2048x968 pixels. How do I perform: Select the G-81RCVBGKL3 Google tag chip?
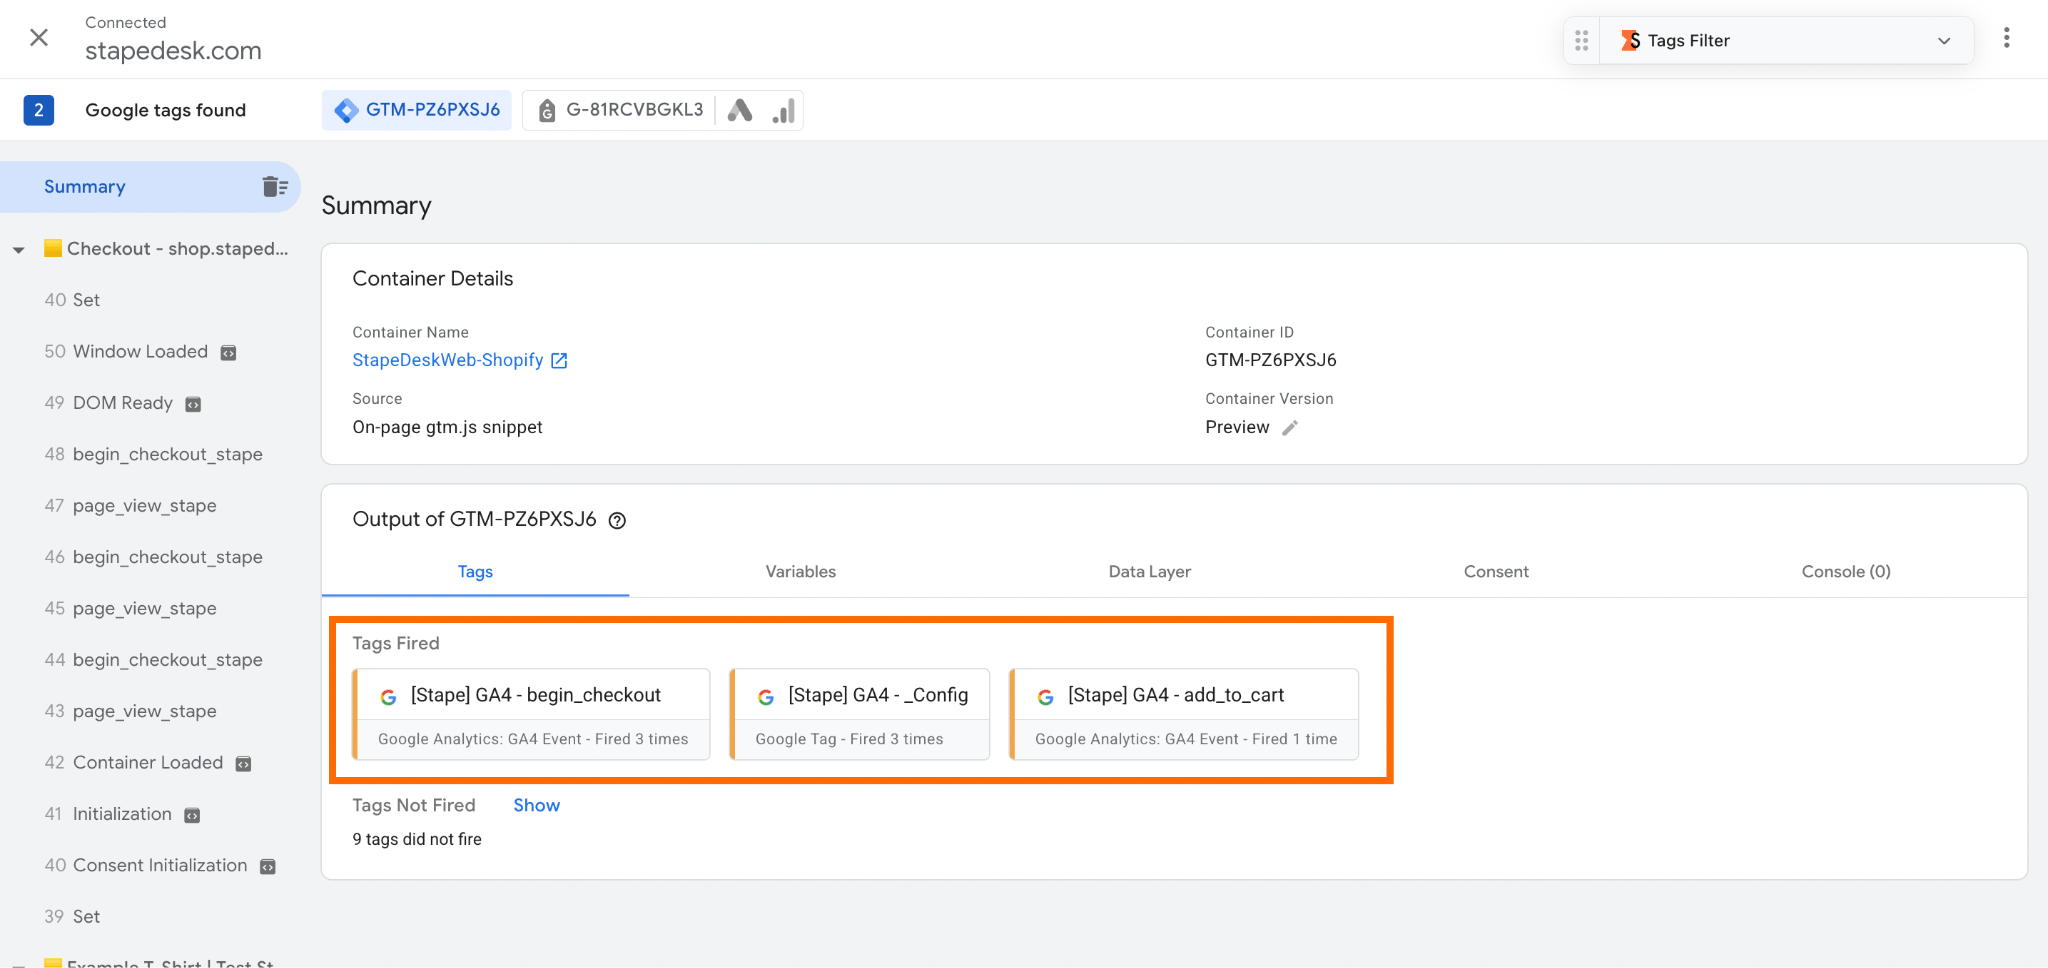[620, 110]
